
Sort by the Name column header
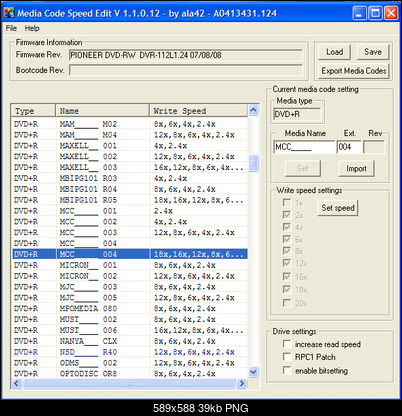[102, 111]
